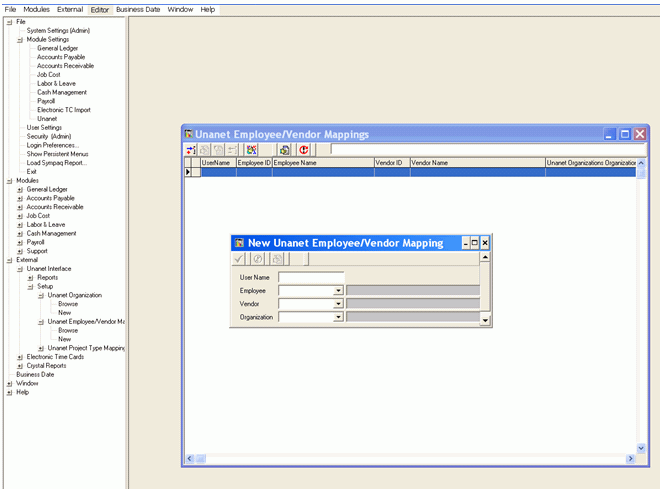Click the red circular refresh icon

click(x=303, y=150)
